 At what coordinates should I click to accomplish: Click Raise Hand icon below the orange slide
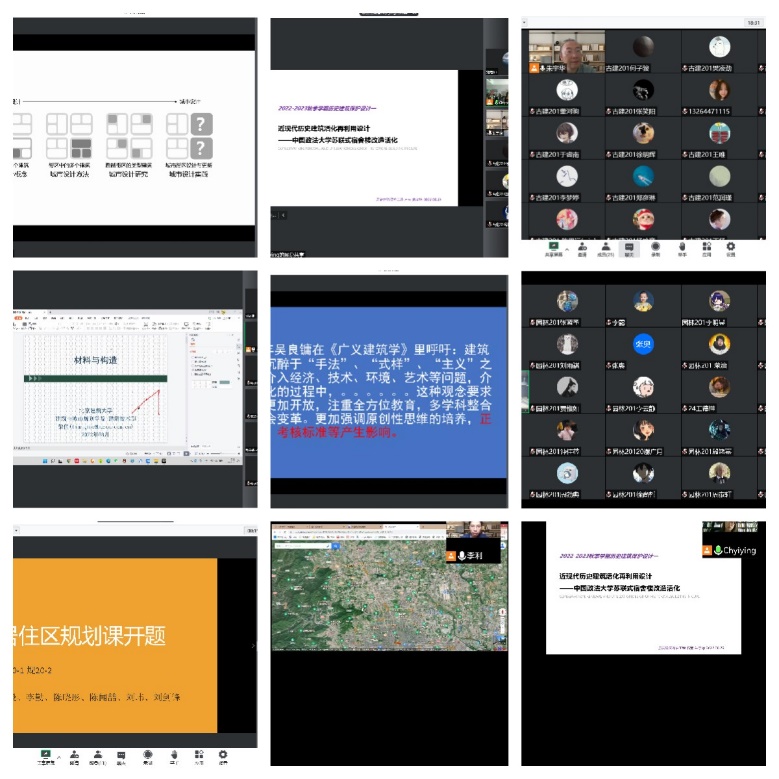[x=174, y=755]
